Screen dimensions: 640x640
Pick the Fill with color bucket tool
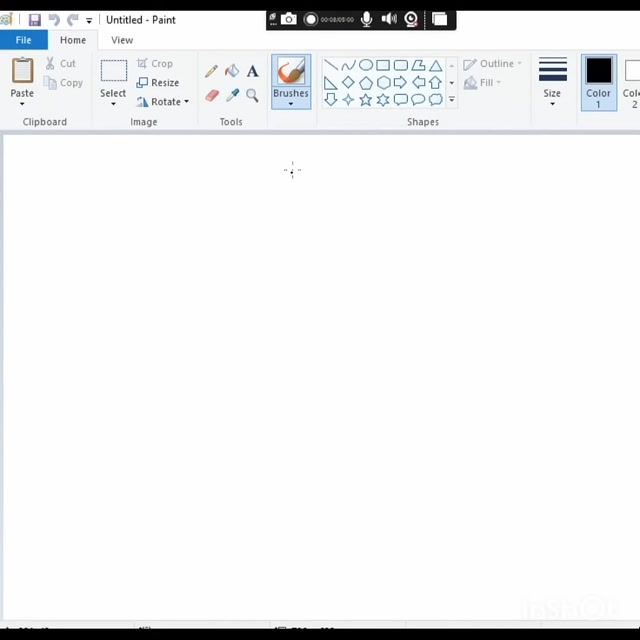pyautogui.click(x=232, y=71)
